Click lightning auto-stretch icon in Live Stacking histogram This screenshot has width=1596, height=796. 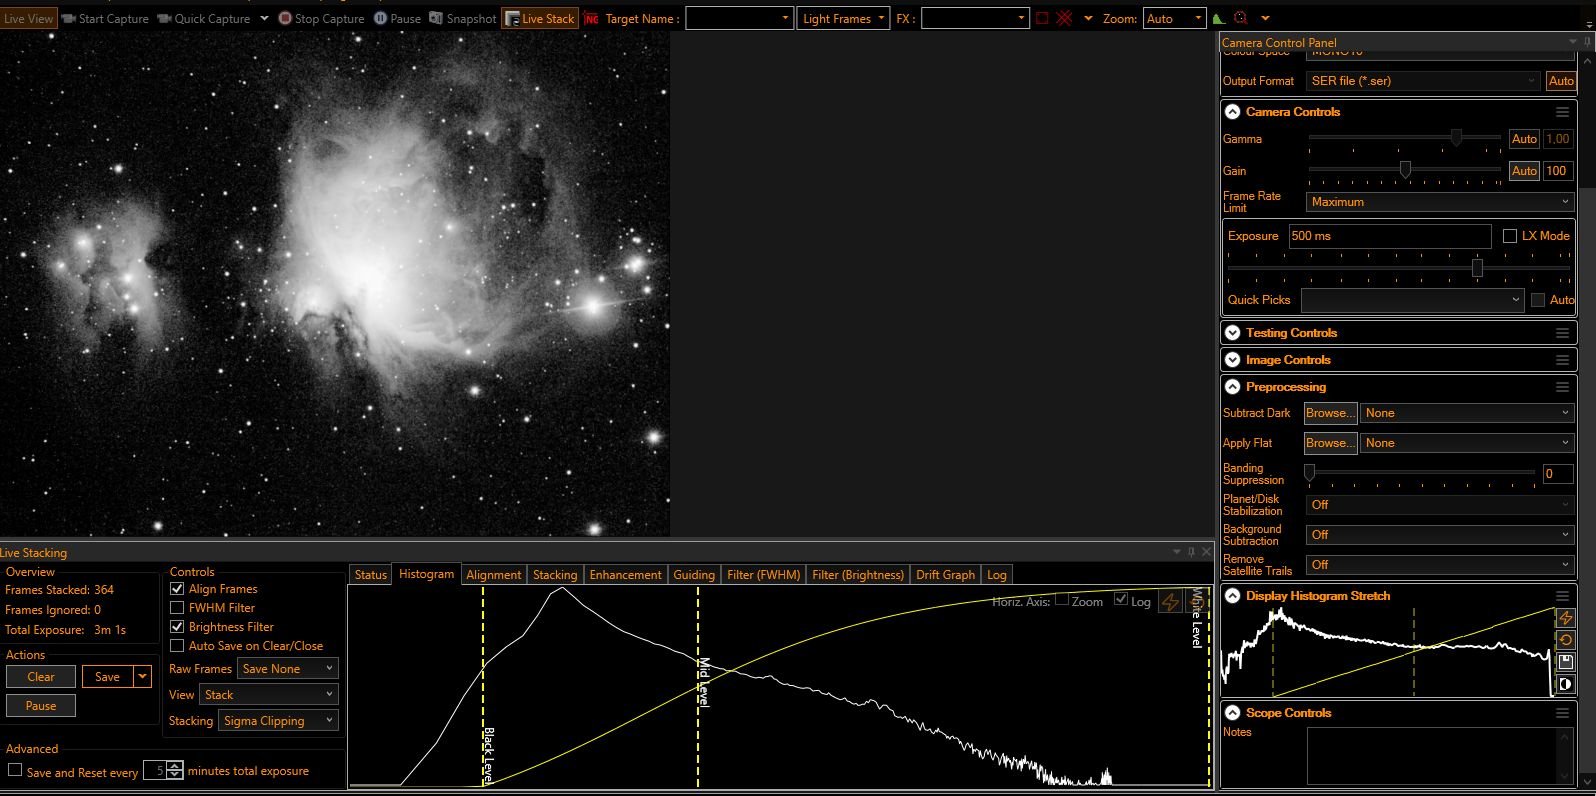pyautogui.click(x=1170, y=601)
